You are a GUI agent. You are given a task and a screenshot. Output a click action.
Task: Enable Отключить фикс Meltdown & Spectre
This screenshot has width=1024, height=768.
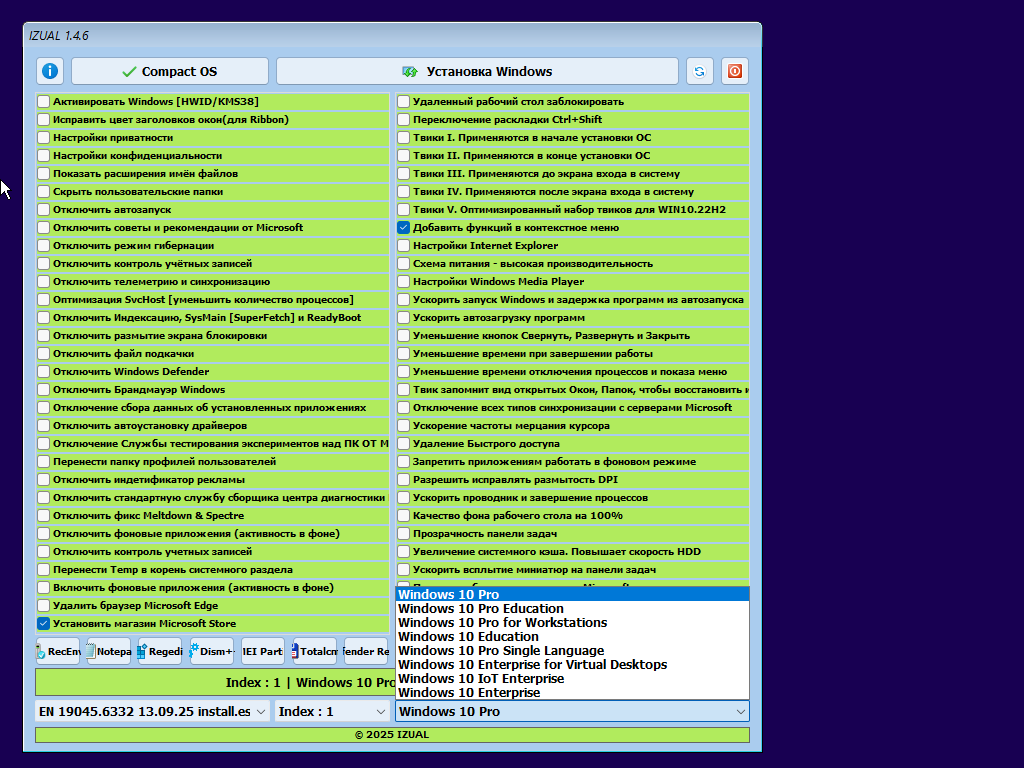point(44,515)
